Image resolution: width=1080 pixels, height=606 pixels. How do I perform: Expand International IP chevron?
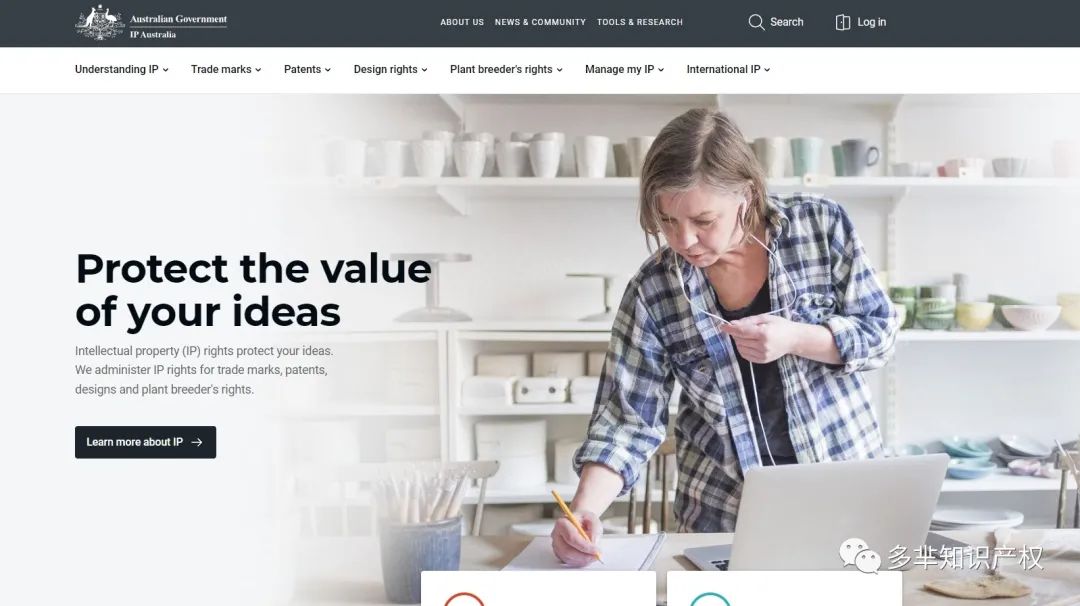pos(767,70)
